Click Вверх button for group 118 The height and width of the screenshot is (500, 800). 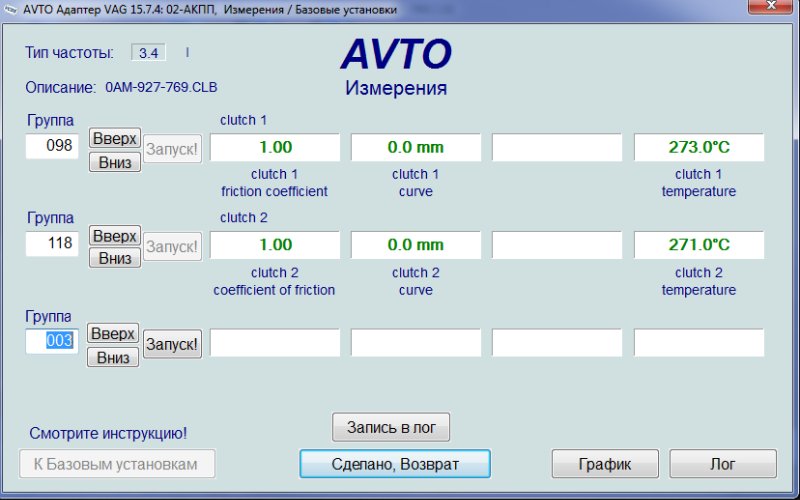[115, 236]
